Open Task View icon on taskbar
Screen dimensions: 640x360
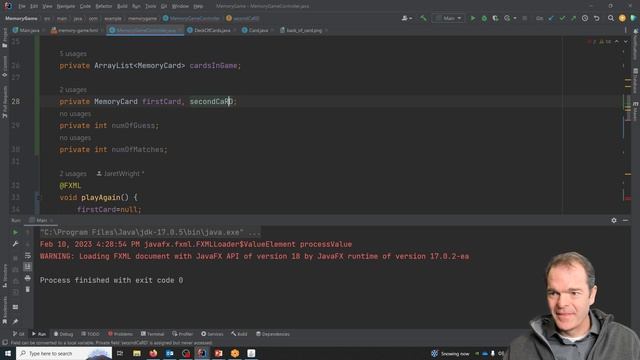click(120, 353)
